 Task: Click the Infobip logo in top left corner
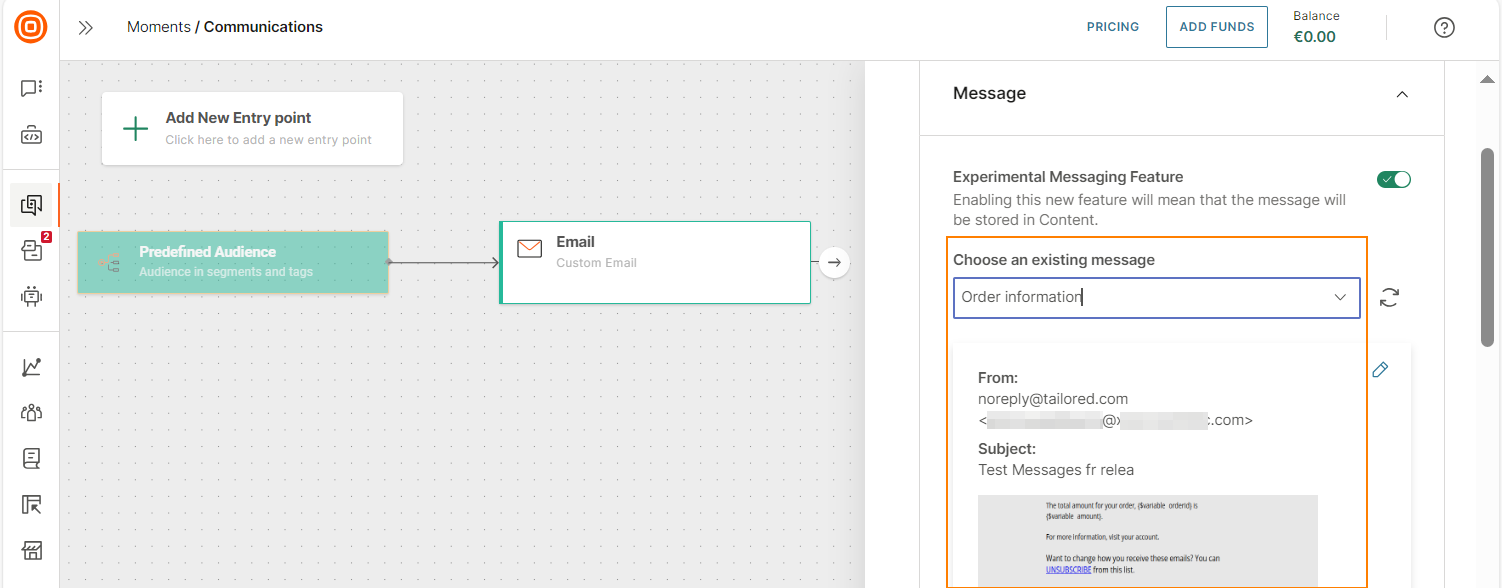pos(31,27)
